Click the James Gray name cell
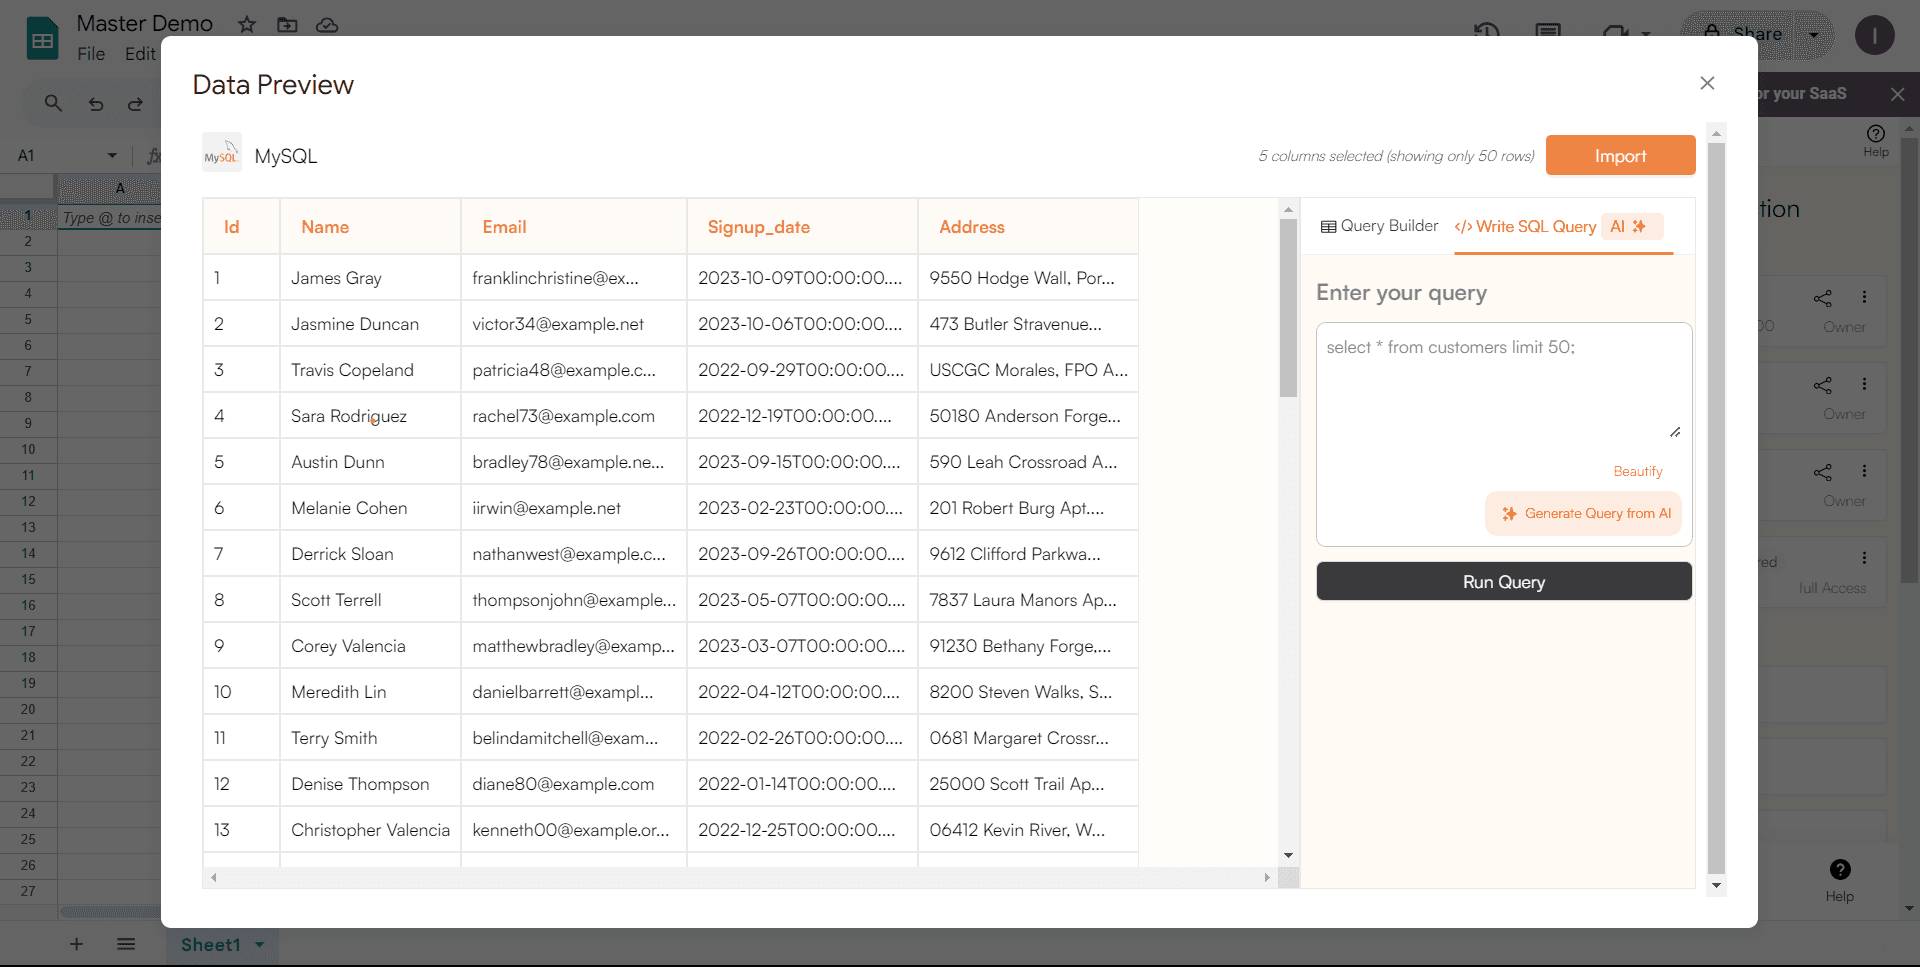 point(370,278)
